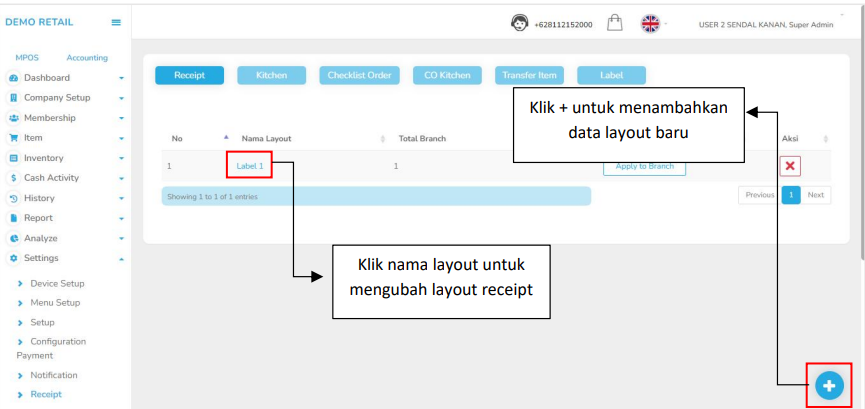
Task: Open Device Setup under Settings
Action: 57,284
